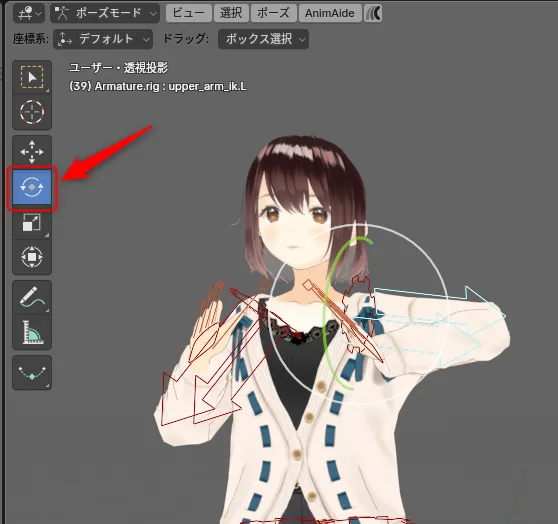
Task: Select the Breakdowner pose tool
Action: (x=32, y=372)
